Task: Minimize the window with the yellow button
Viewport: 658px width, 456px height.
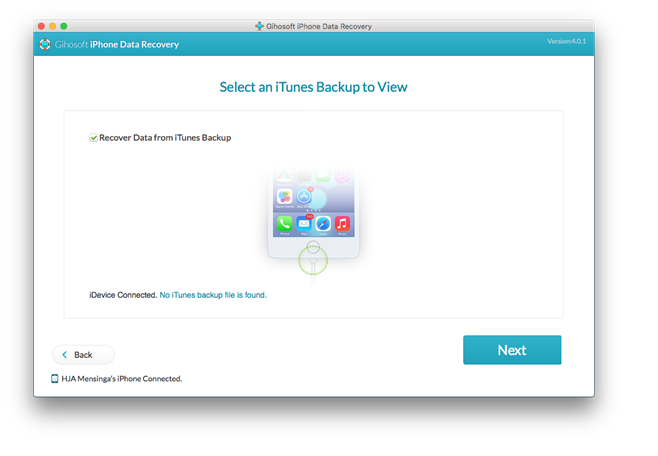Action: 53,25
